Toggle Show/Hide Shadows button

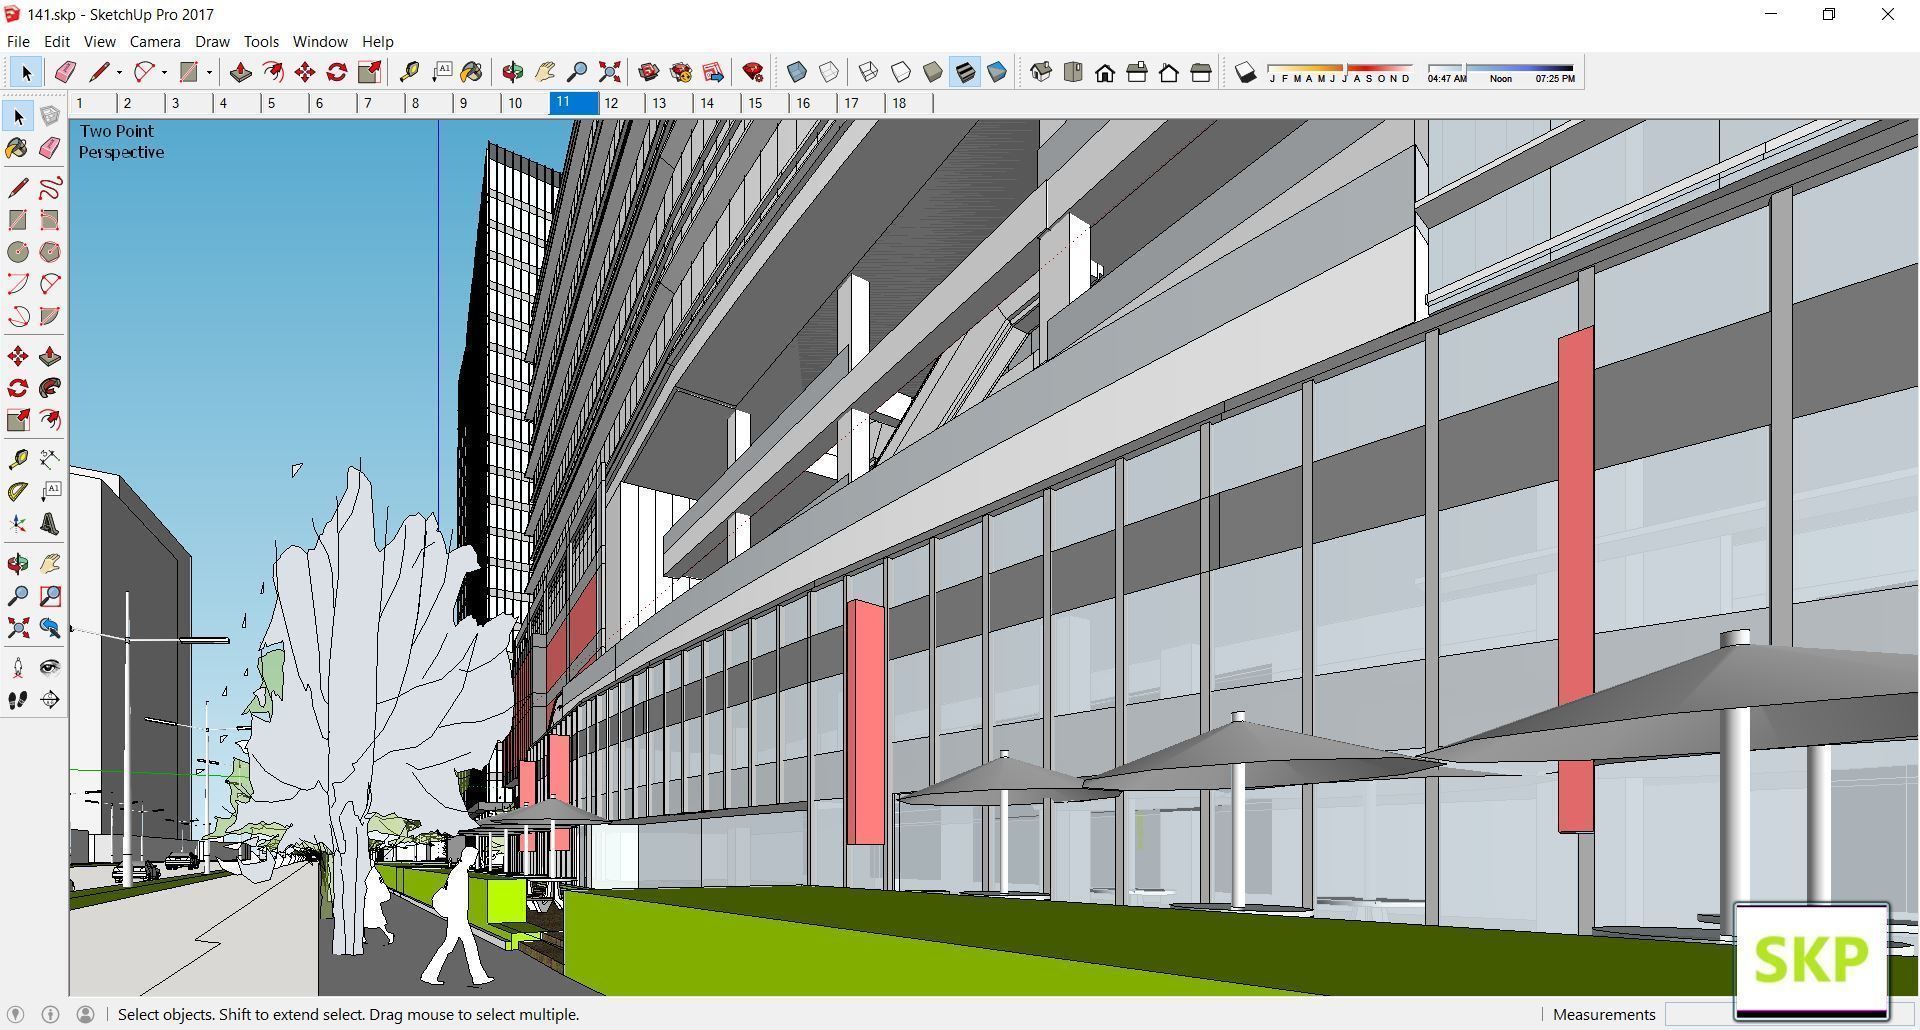coord(1245,72)
